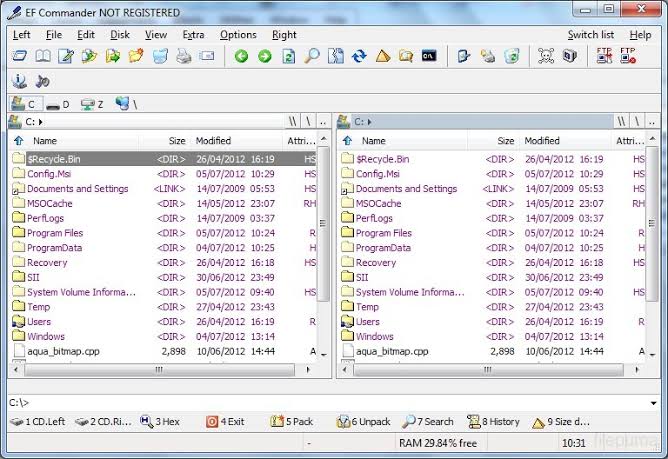Click the left panel parent directory '..' button

pyautogui.click(x=323, y=122)
